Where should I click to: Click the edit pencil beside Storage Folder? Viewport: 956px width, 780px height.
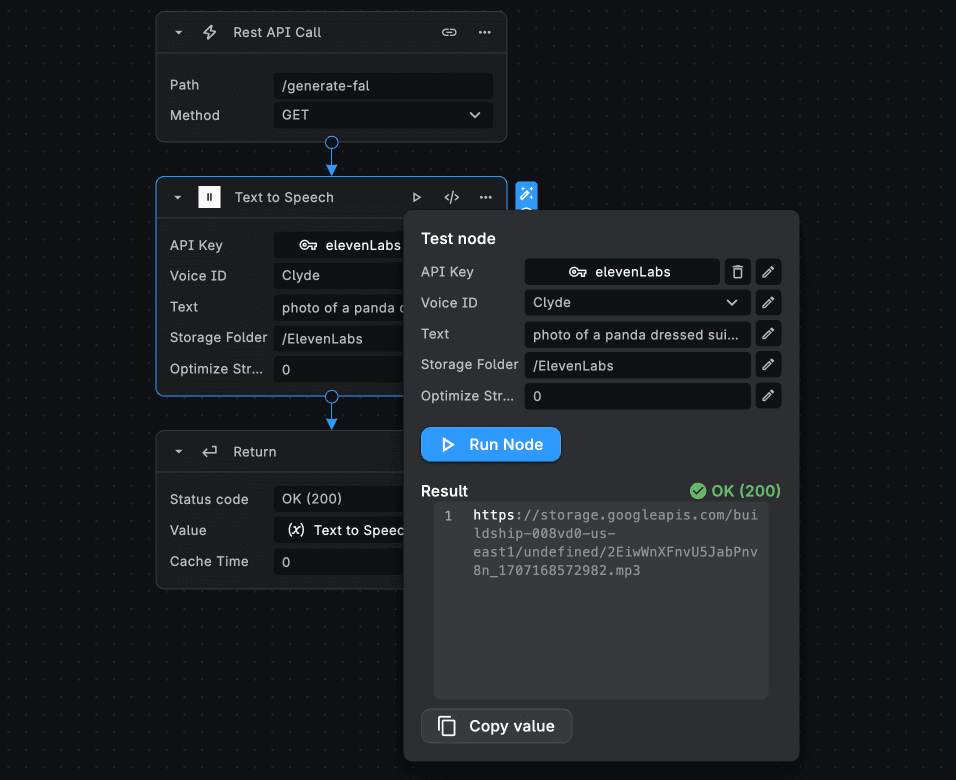click(768, 365)
